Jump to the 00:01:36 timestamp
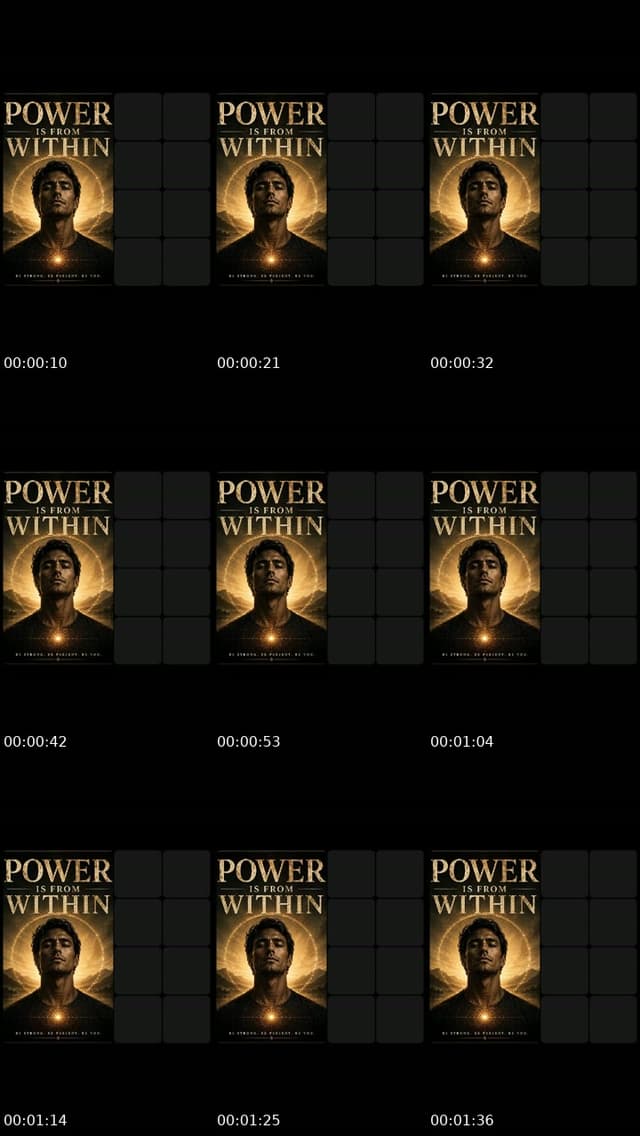Image resolution: width=640 pixels, height=1136 pixels. (x=462, y=1121)
